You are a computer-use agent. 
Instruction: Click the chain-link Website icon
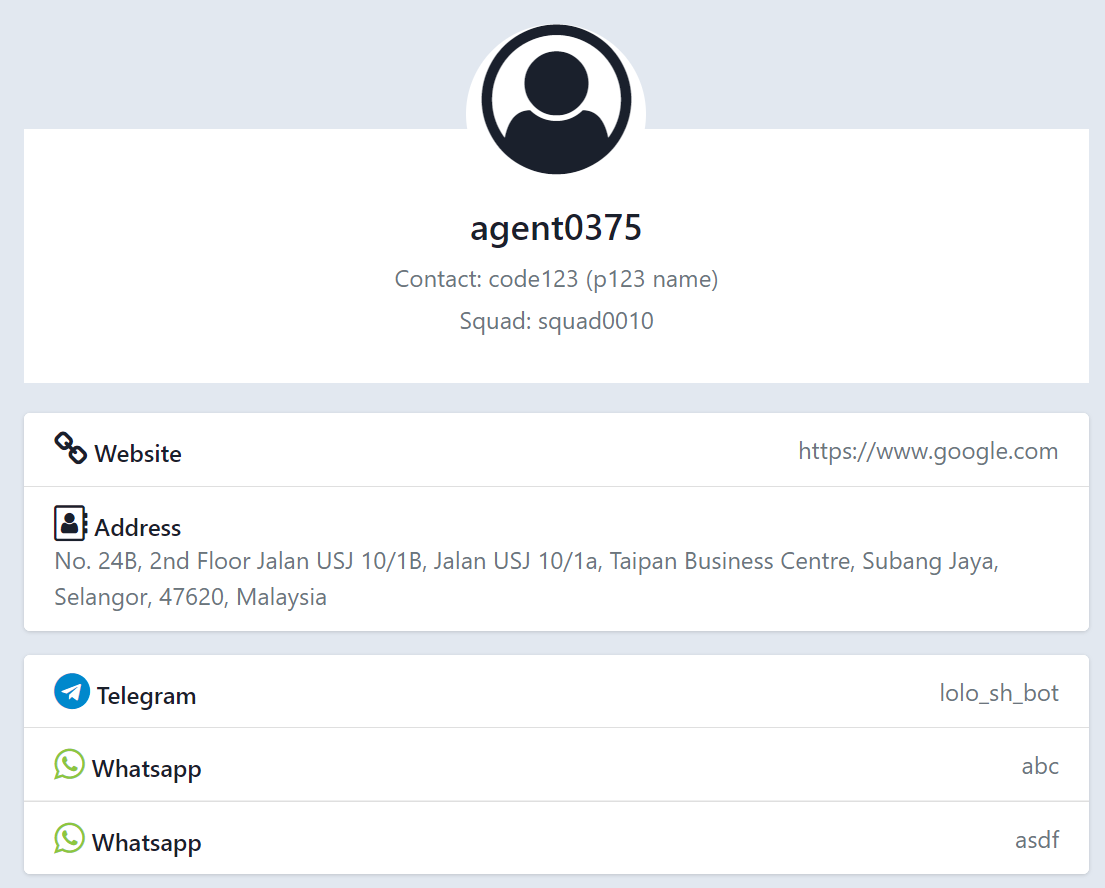(70, 449)
